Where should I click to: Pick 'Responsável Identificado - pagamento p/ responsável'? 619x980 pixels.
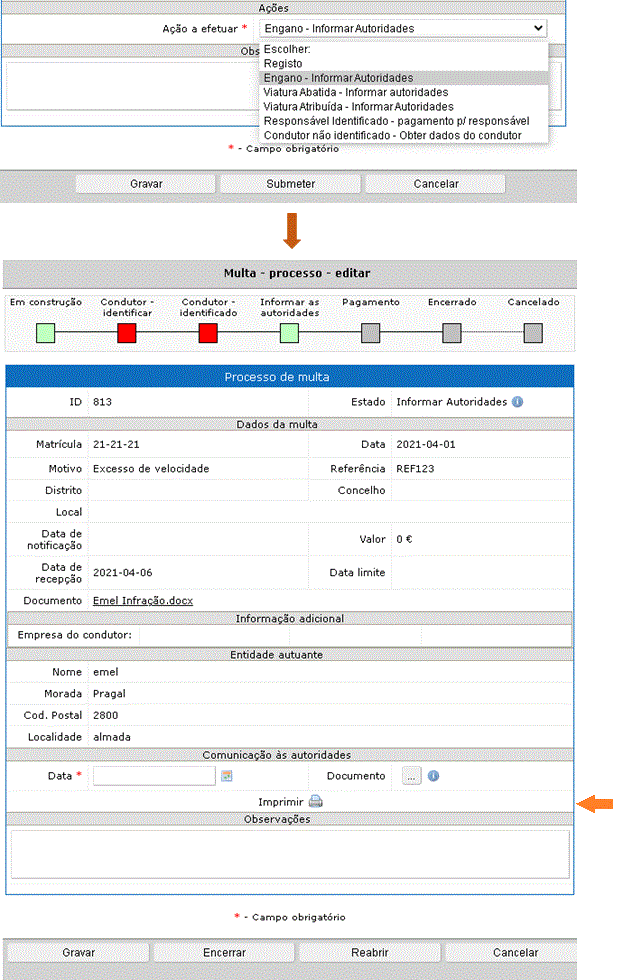(394, 121)
